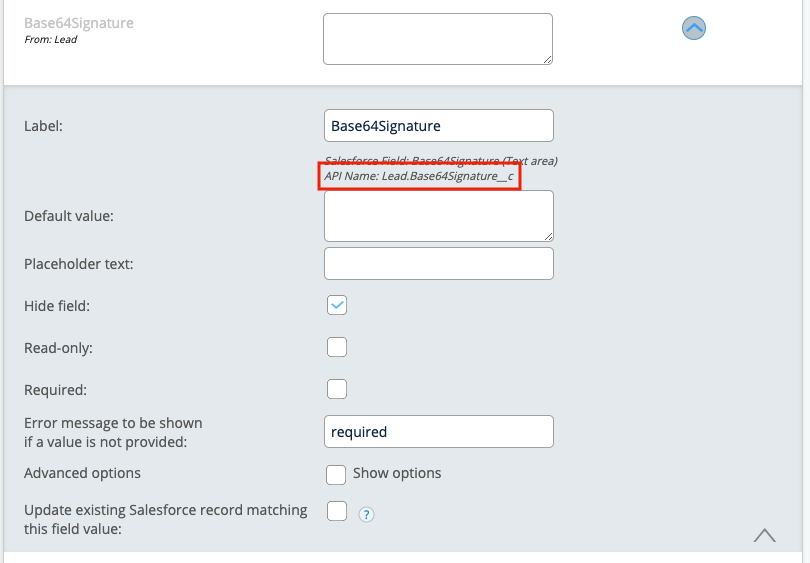Image resolution: width=810 pixels, height=563 pixels.
Task: Click the Salesforce Field description line
Action: point(441,160)
